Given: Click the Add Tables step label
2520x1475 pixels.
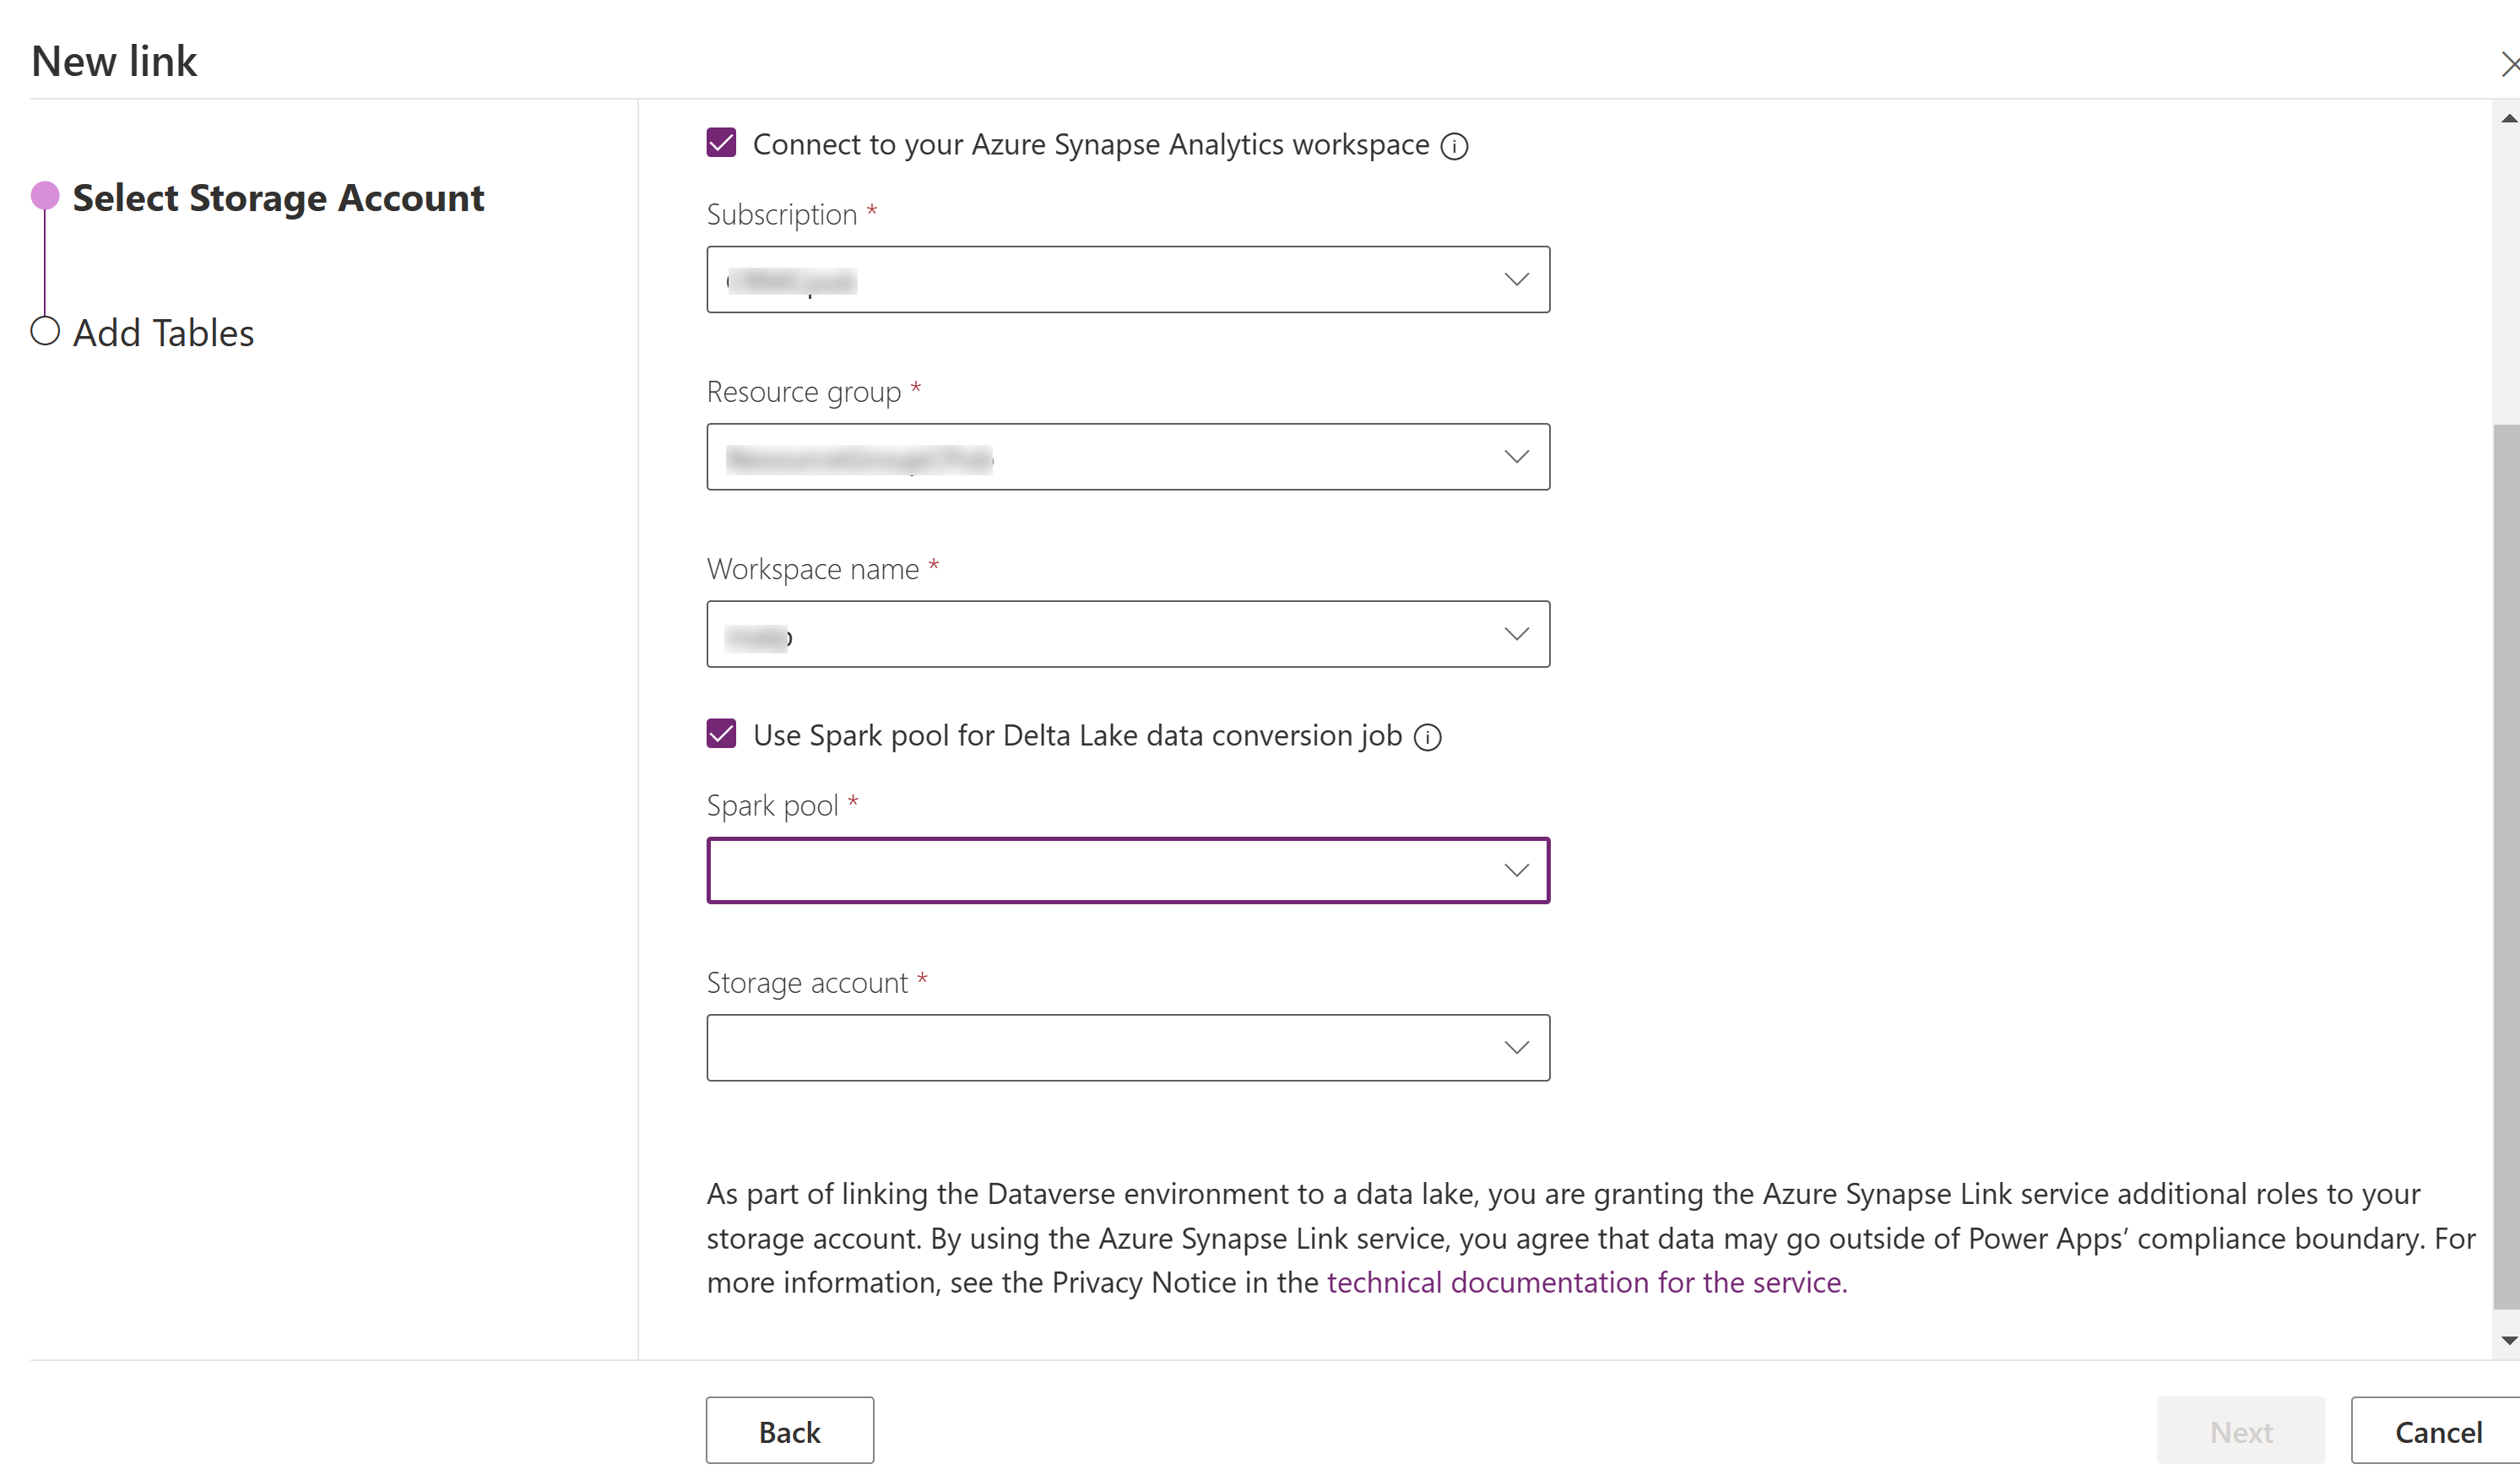Looking at the screenshot, I should pyautogui.click(x=161, y=332).
